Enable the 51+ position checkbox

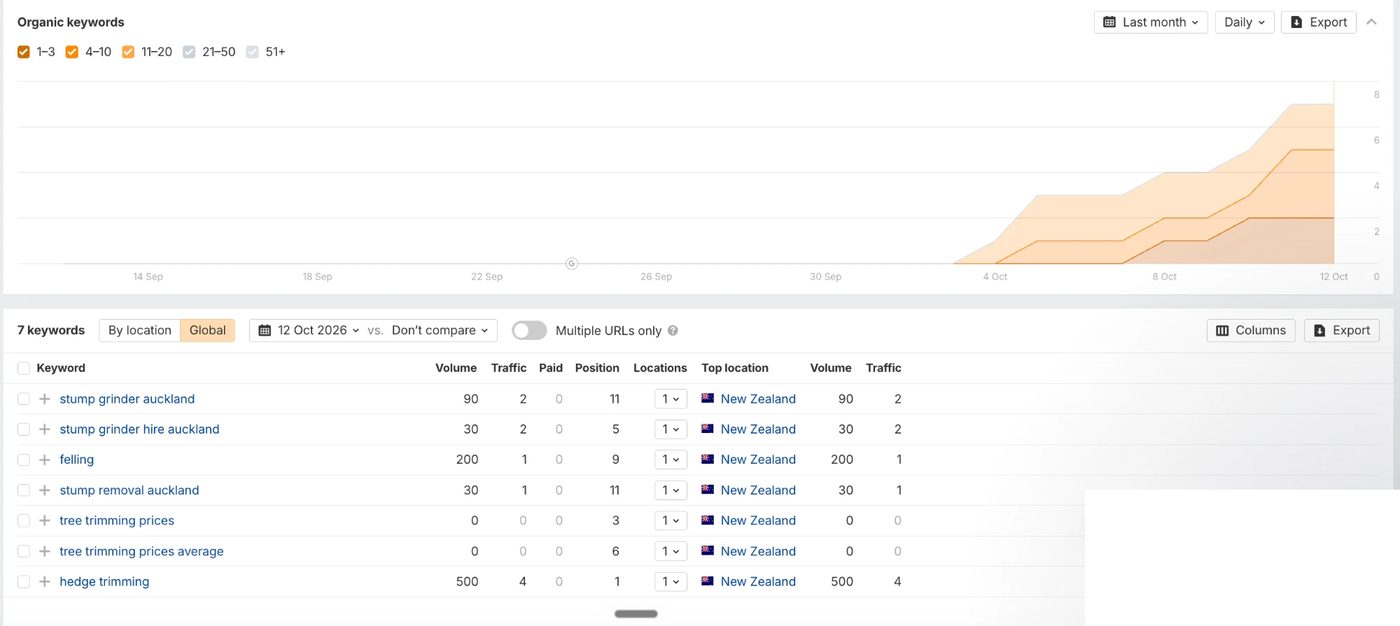[252, 52]
